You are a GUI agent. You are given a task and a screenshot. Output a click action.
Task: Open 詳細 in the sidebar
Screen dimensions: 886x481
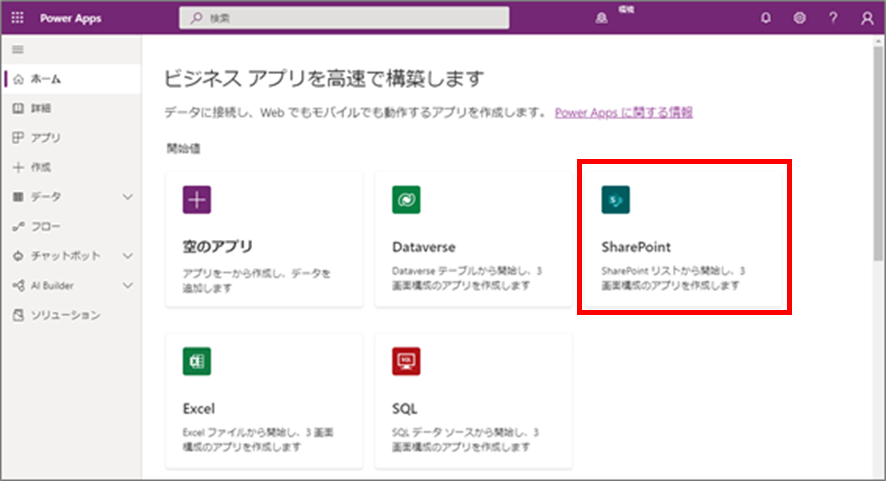[x=71, y=108]
